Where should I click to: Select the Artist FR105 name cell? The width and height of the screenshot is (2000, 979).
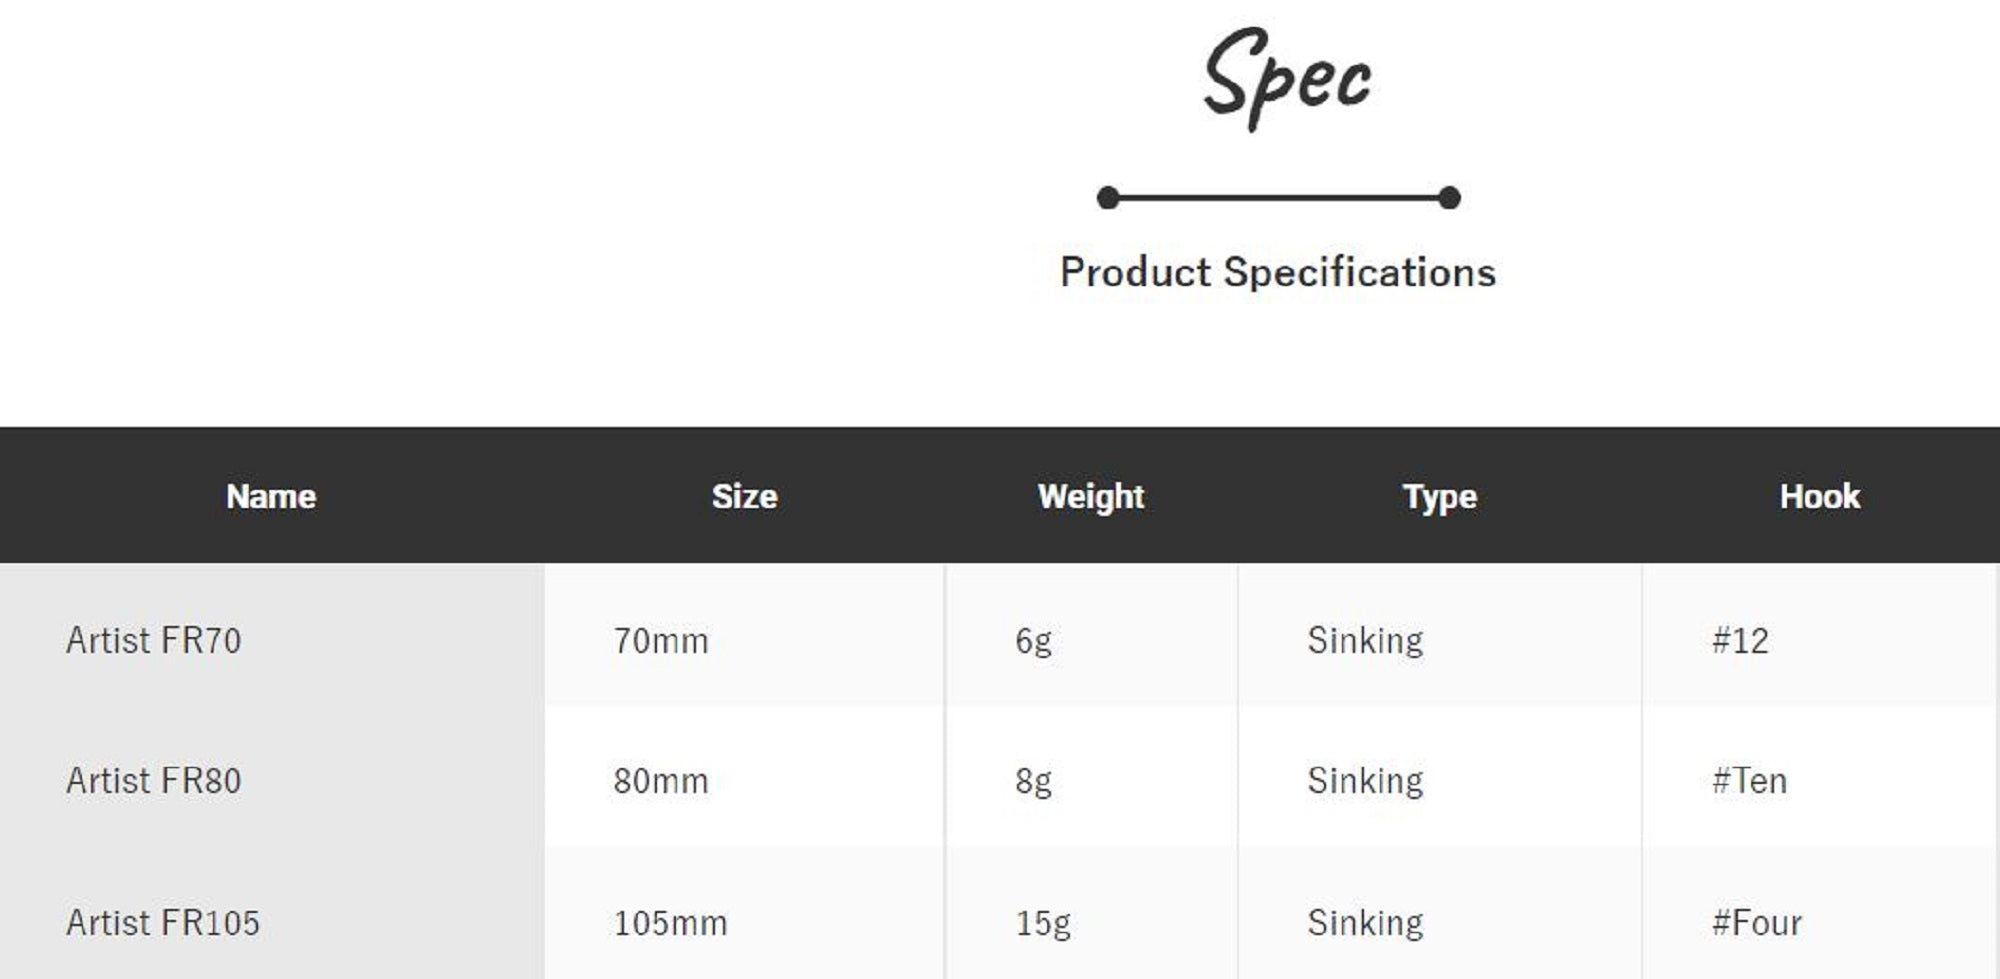pyautogui.click(x=163, y=922)
